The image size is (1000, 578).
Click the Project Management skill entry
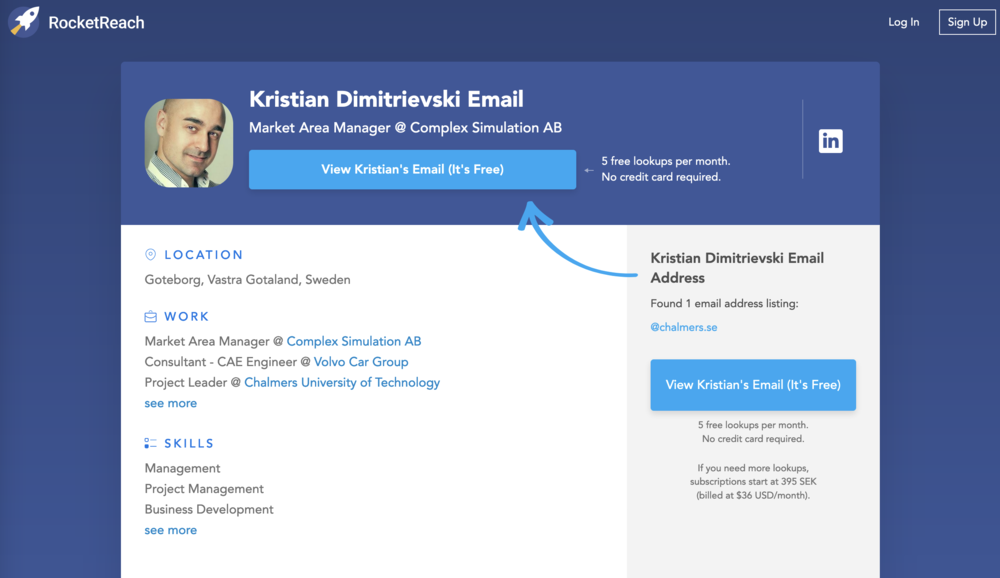(204, 489)
